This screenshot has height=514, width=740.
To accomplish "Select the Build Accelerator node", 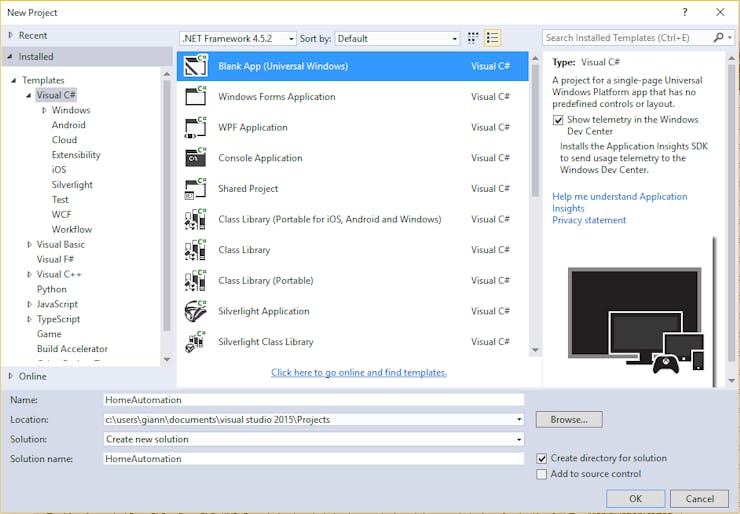I will click(x=72, y=349).
